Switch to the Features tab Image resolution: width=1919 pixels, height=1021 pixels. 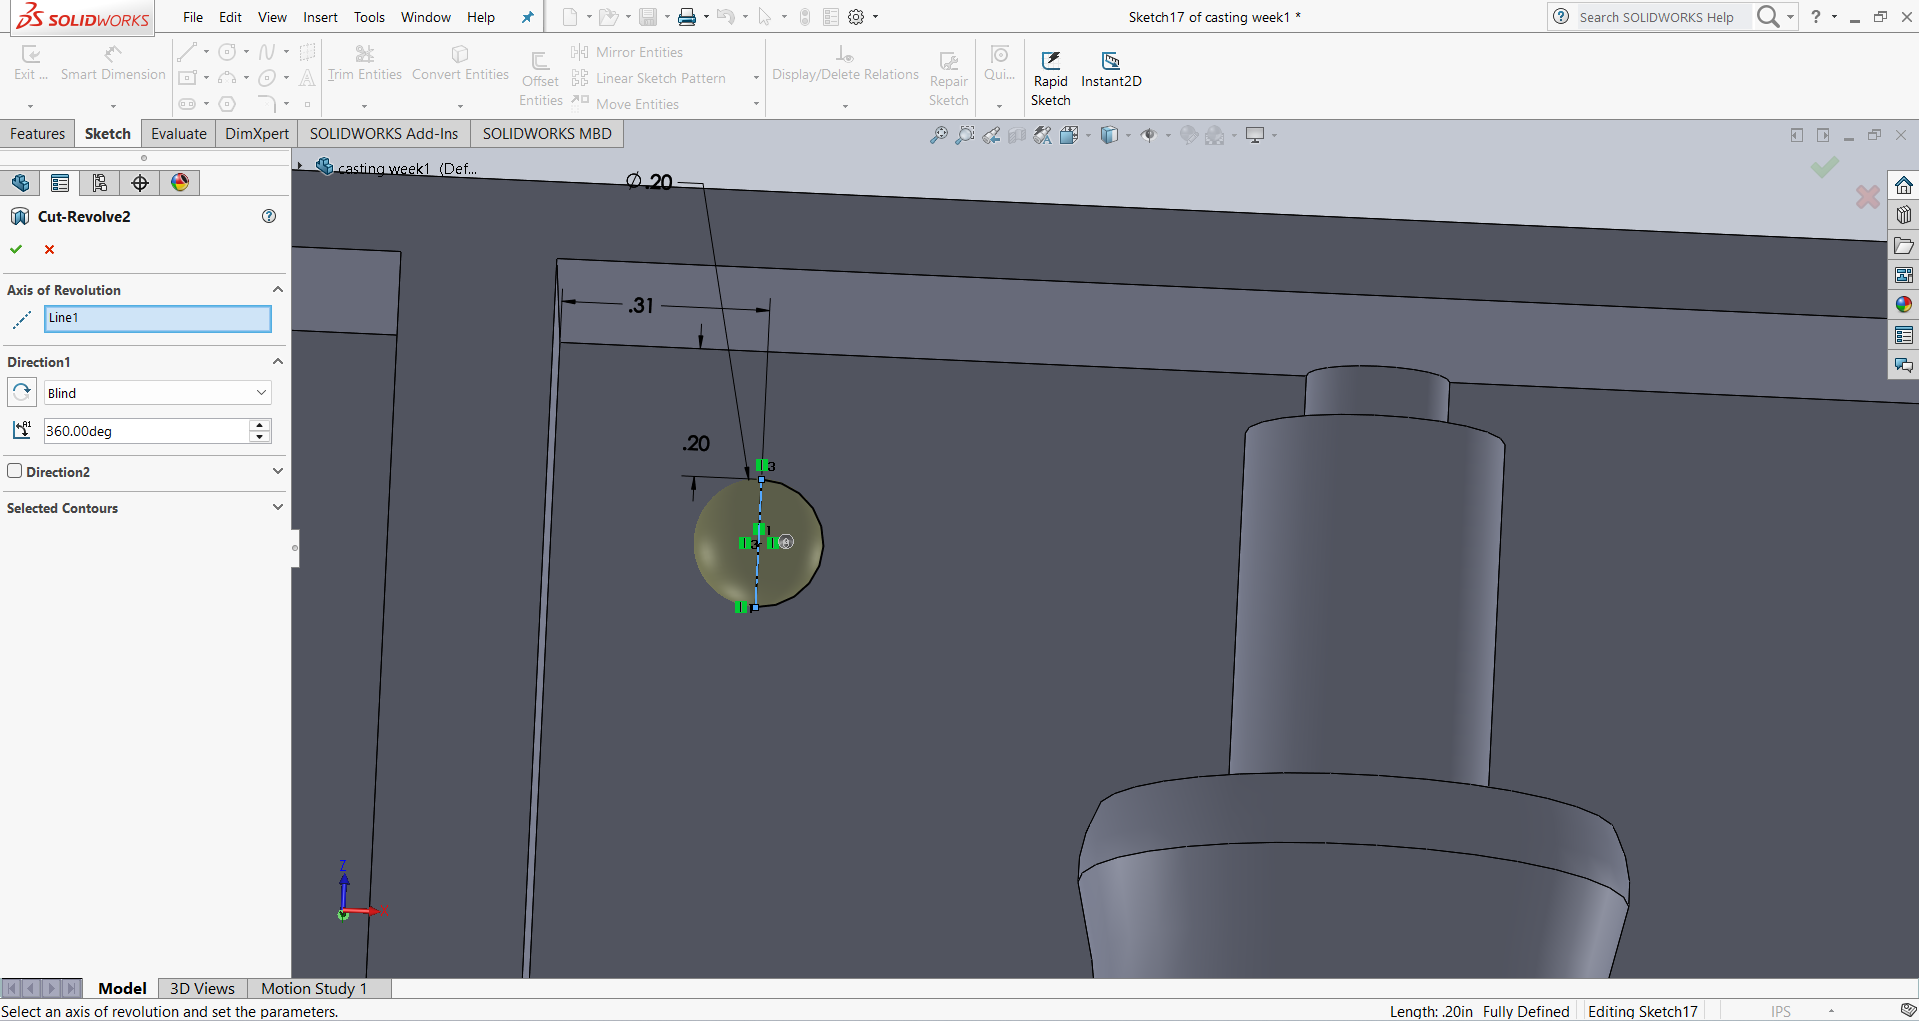(37, 134)
